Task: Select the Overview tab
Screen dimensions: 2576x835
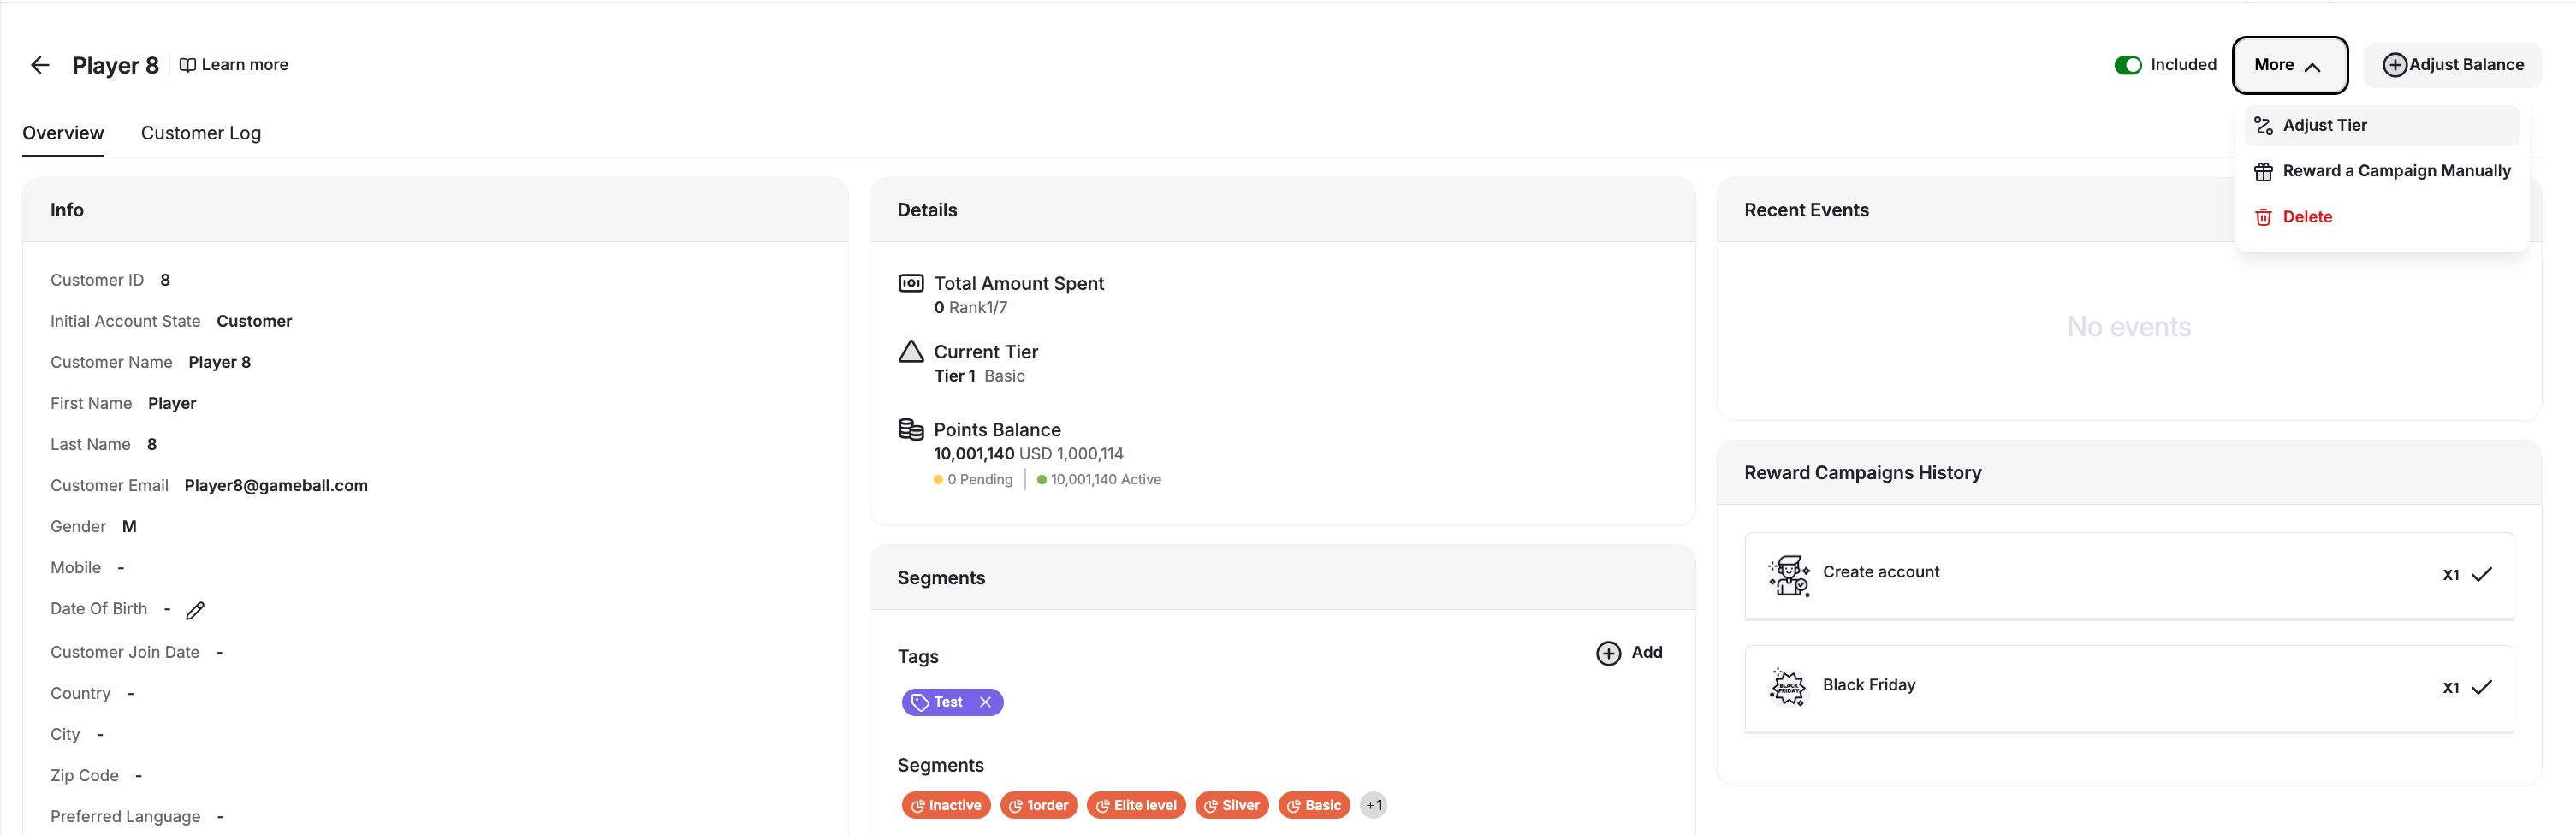Action: point(62,133)
